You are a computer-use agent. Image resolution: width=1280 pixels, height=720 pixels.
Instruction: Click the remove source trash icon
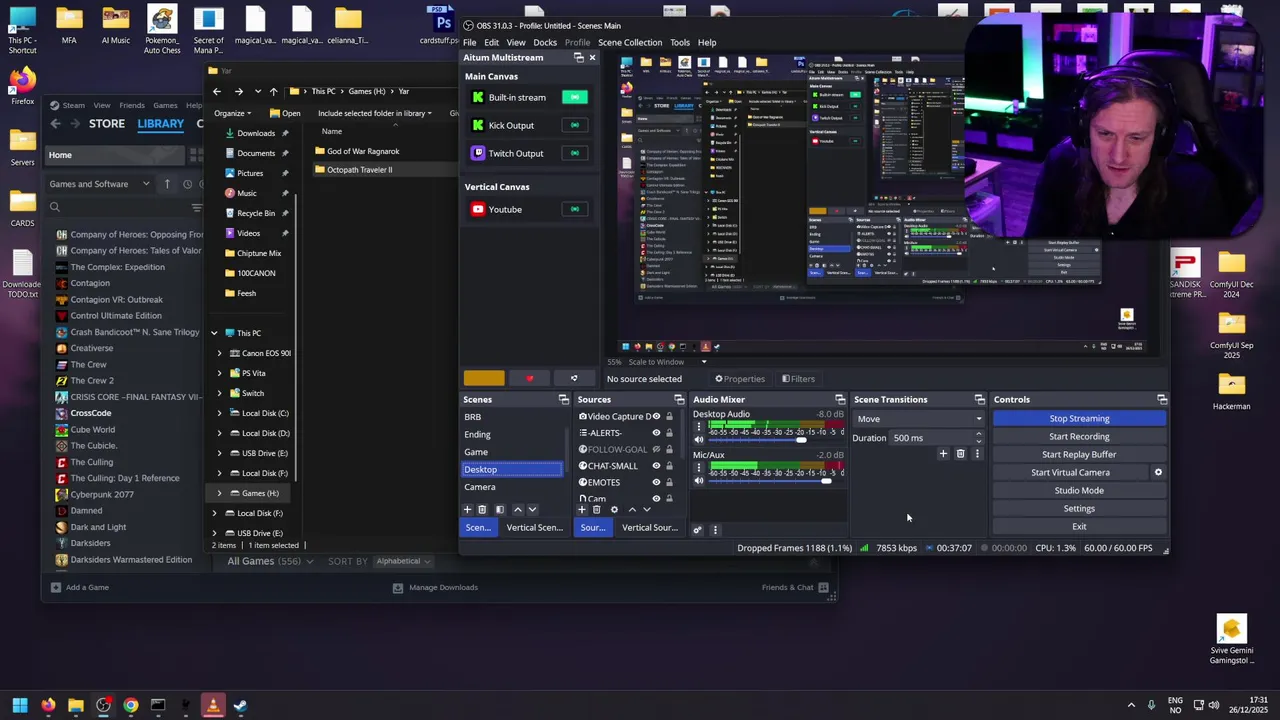(x=597, y=510)
